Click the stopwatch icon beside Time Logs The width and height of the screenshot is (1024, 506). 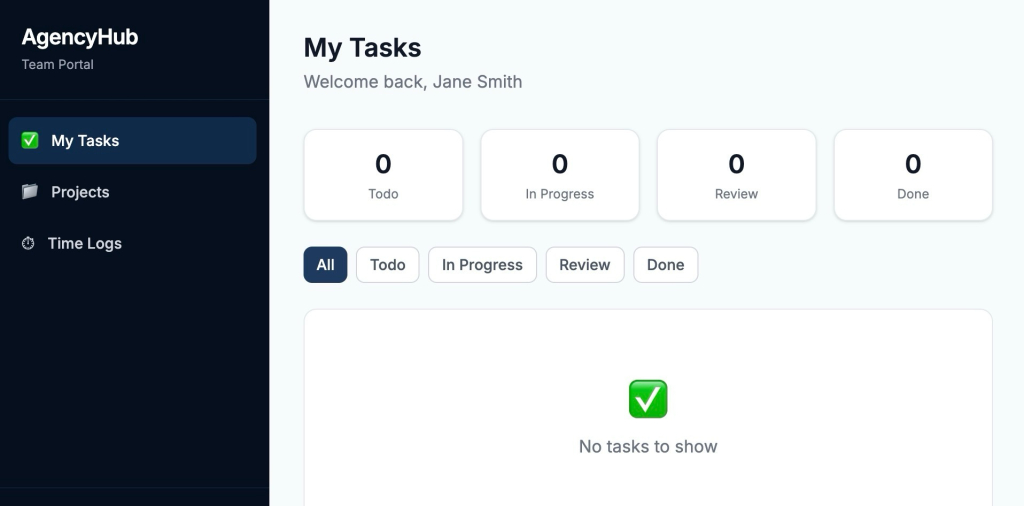point(28,244)
